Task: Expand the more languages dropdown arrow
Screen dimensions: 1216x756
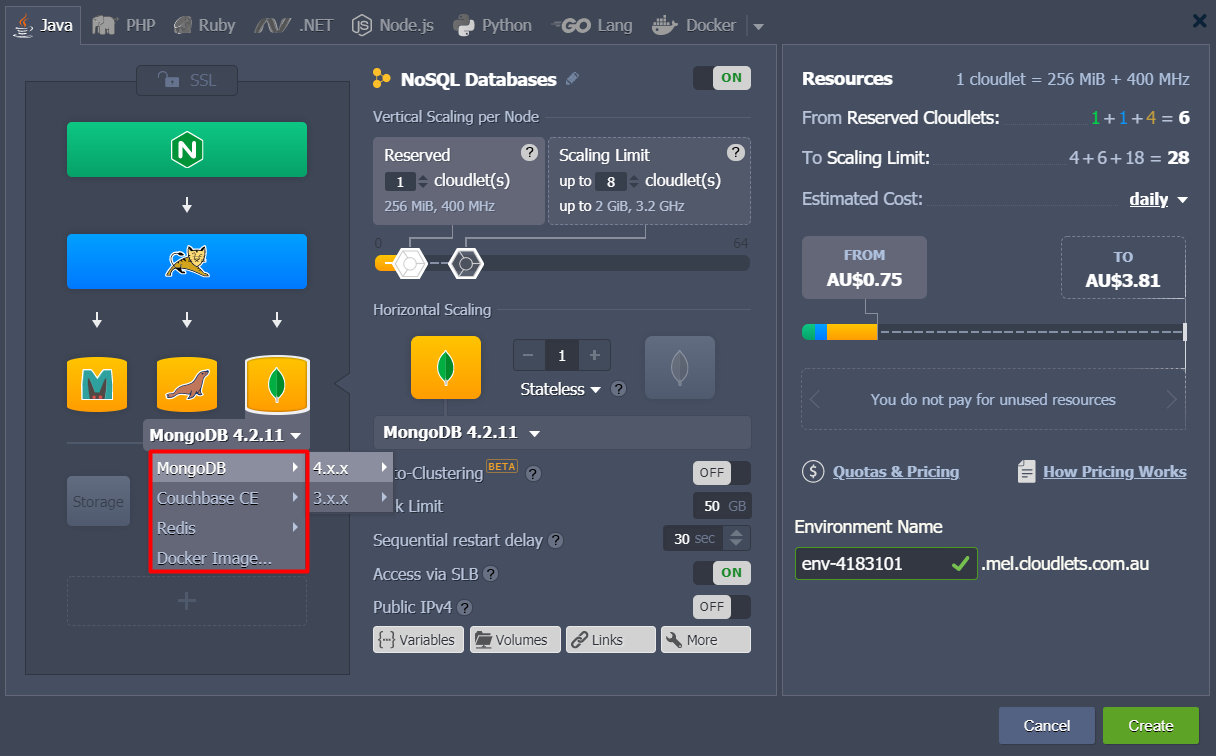Action: click(x=757, y=26)
